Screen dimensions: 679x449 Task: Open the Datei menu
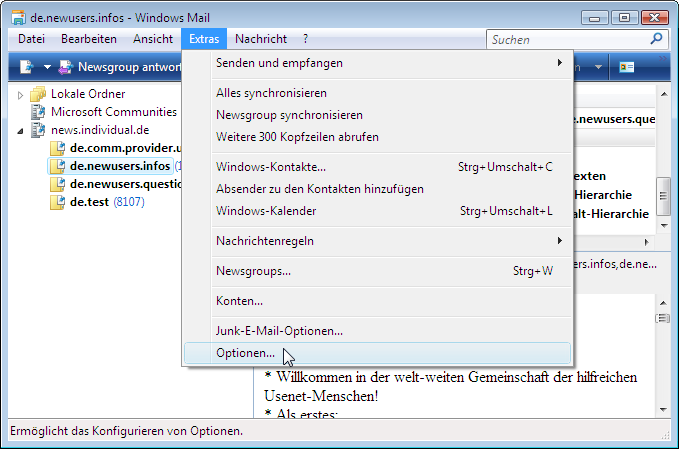(31, 39)
